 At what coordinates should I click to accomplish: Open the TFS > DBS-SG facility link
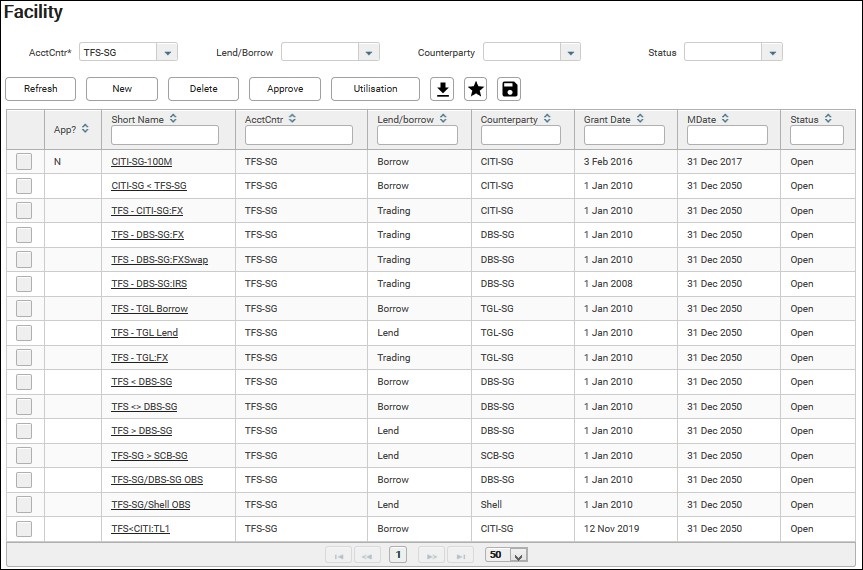coord(141,431)
